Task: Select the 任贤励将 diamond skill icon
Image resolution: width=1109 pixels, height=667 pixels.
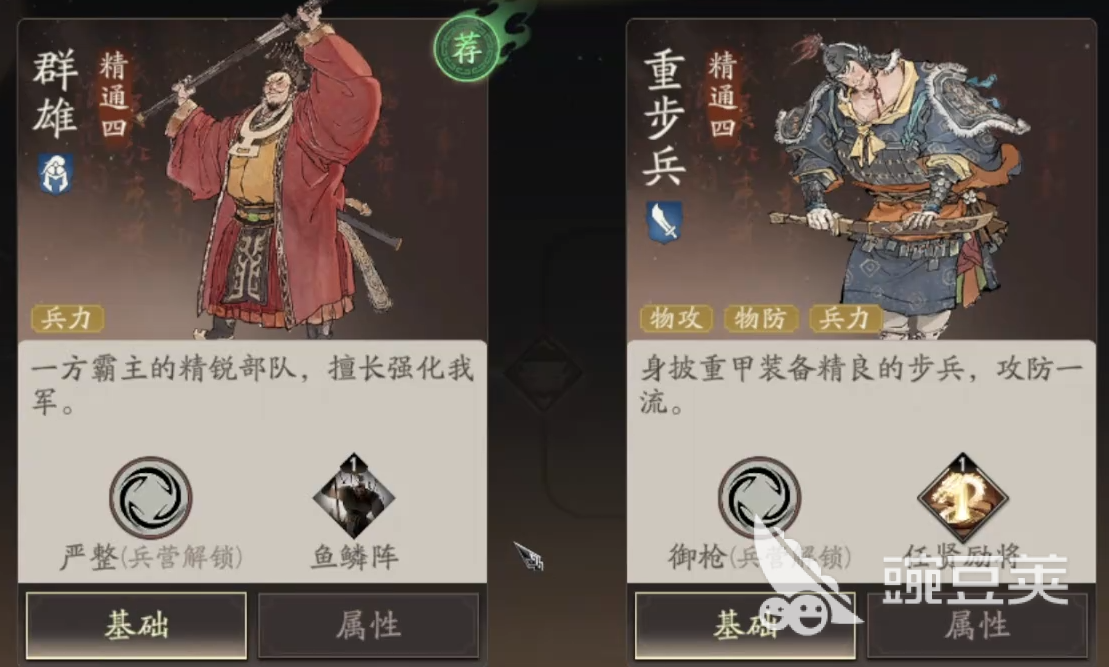Action: (x=963, y=498)
